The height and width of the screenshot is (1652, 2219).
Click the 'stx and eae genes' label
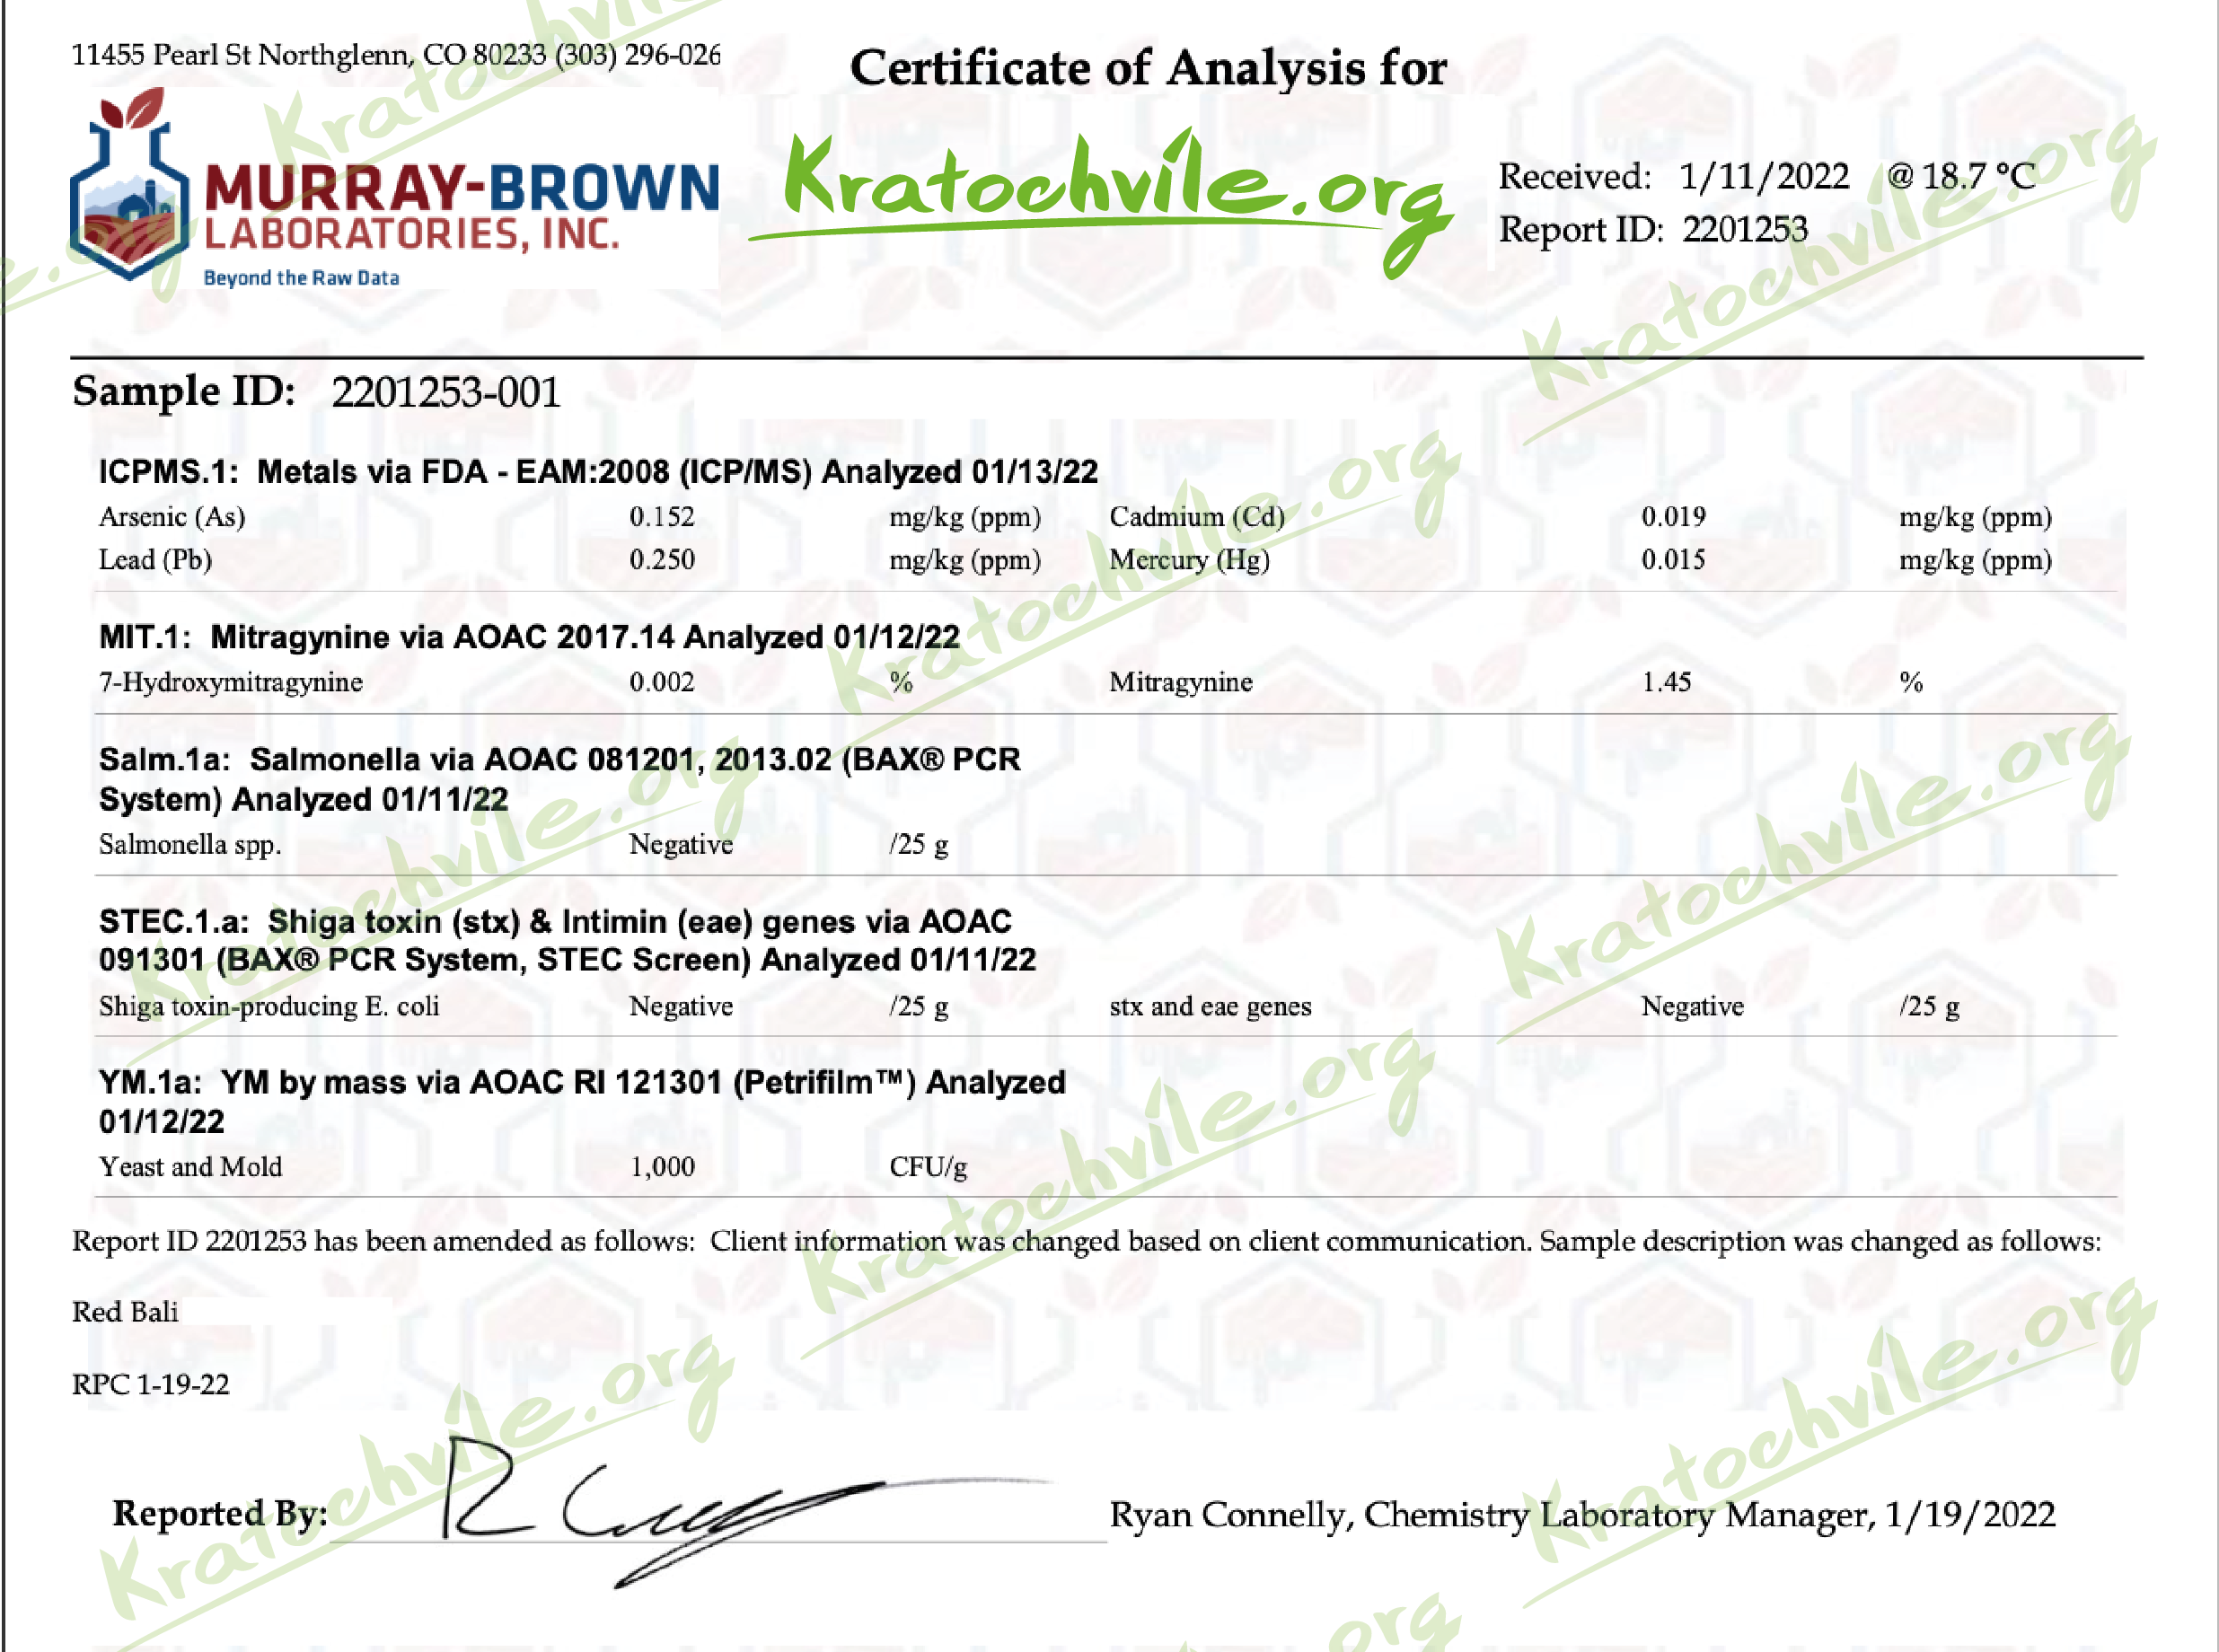(x=1210, y=1007)
